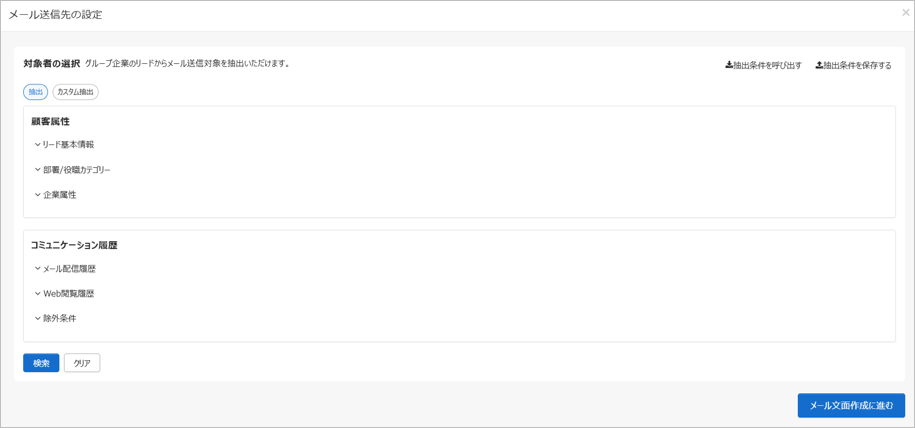Click the upload icon beside 抽出条件を保存する
This screenshot has width=915, height=428.
click(819, 66)
